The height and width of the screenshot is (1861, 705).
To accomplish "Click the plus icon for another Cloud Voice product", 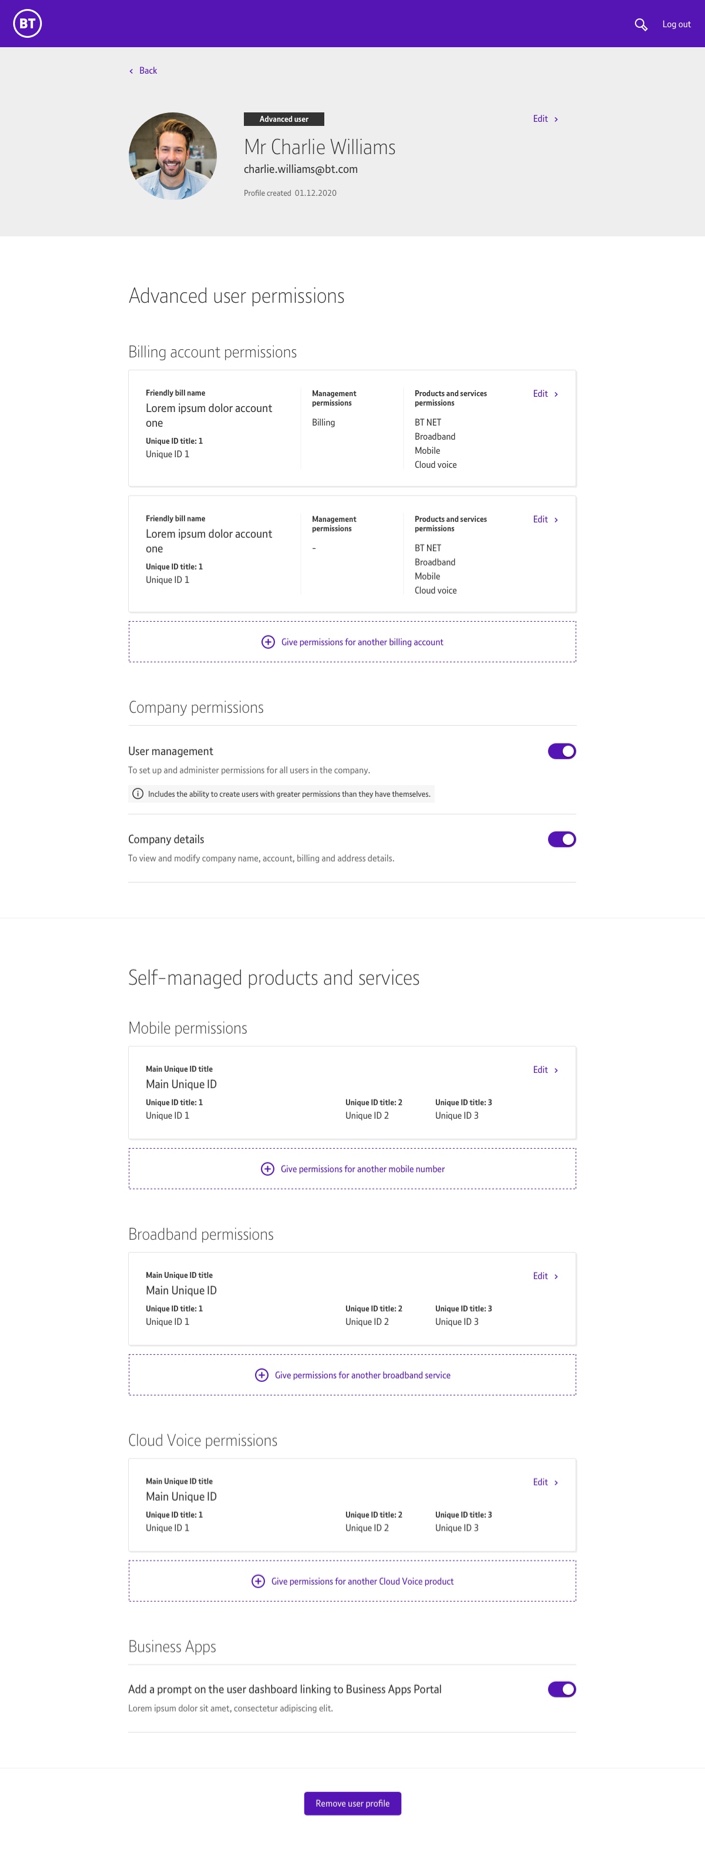I will tap(258, 1581).
